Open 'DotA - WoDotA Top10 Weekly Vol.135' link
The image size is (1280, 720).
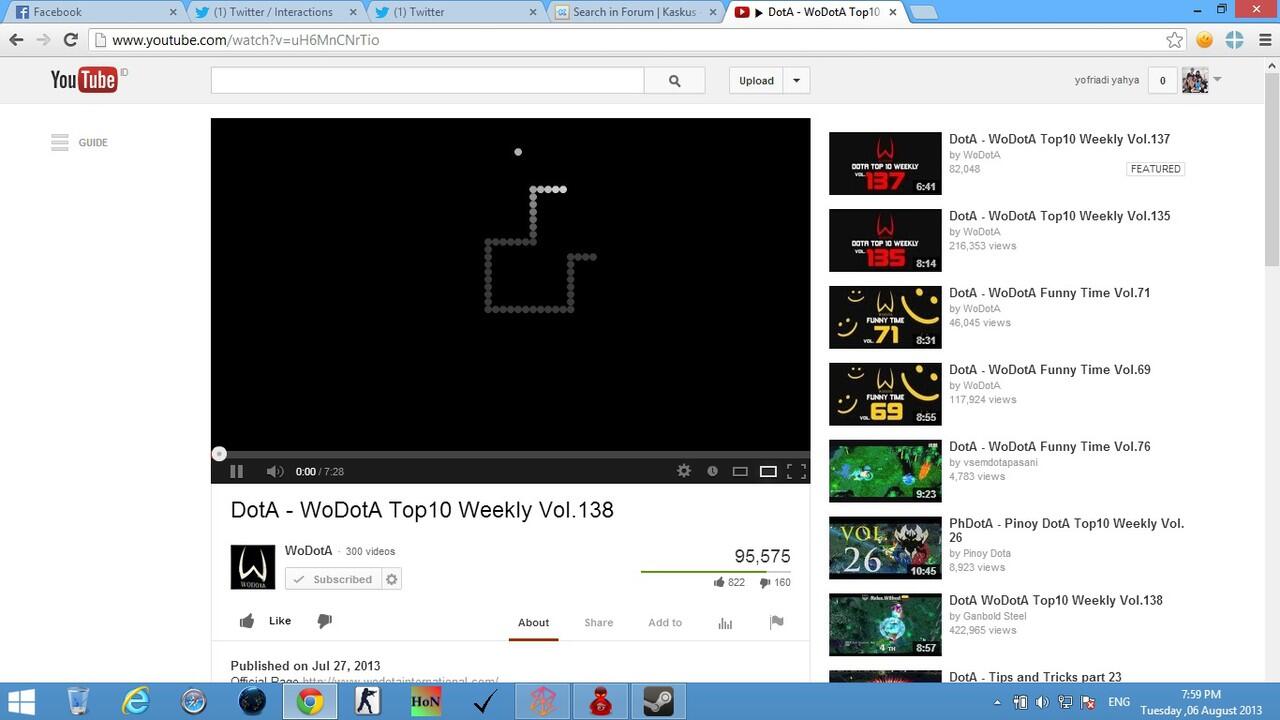(1059, 216)
